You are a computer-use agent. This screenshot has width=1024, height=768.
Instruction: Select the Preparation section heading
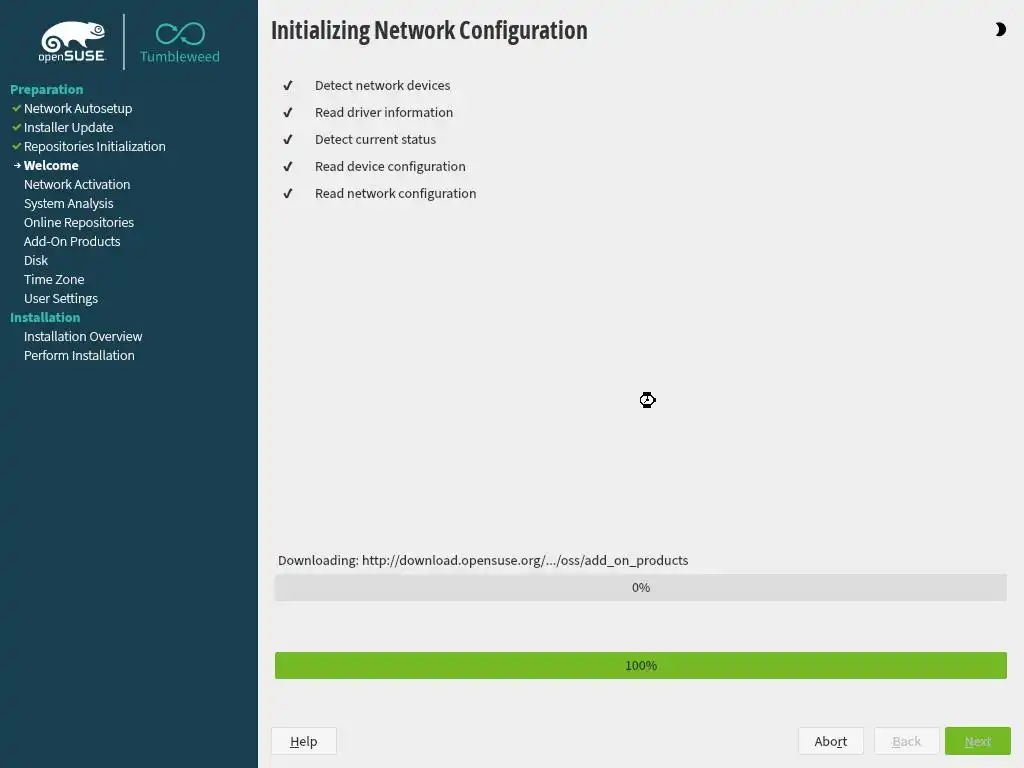46,89
